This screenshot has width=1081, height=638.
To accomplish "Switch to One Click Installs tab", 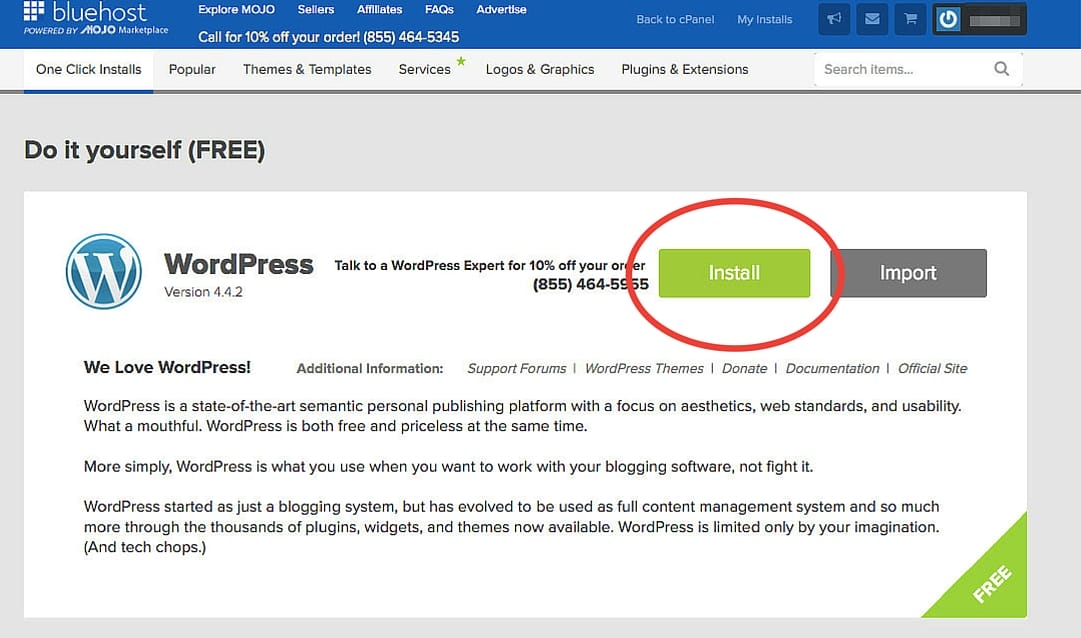I will [88, 69].
